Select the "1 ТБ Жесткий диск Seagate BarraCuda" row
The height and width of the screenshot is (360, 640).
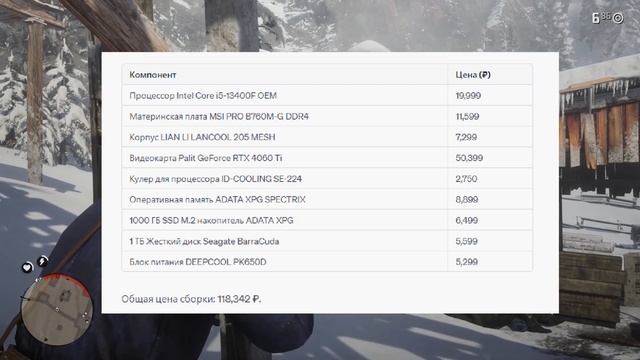[x=327, y=241]
